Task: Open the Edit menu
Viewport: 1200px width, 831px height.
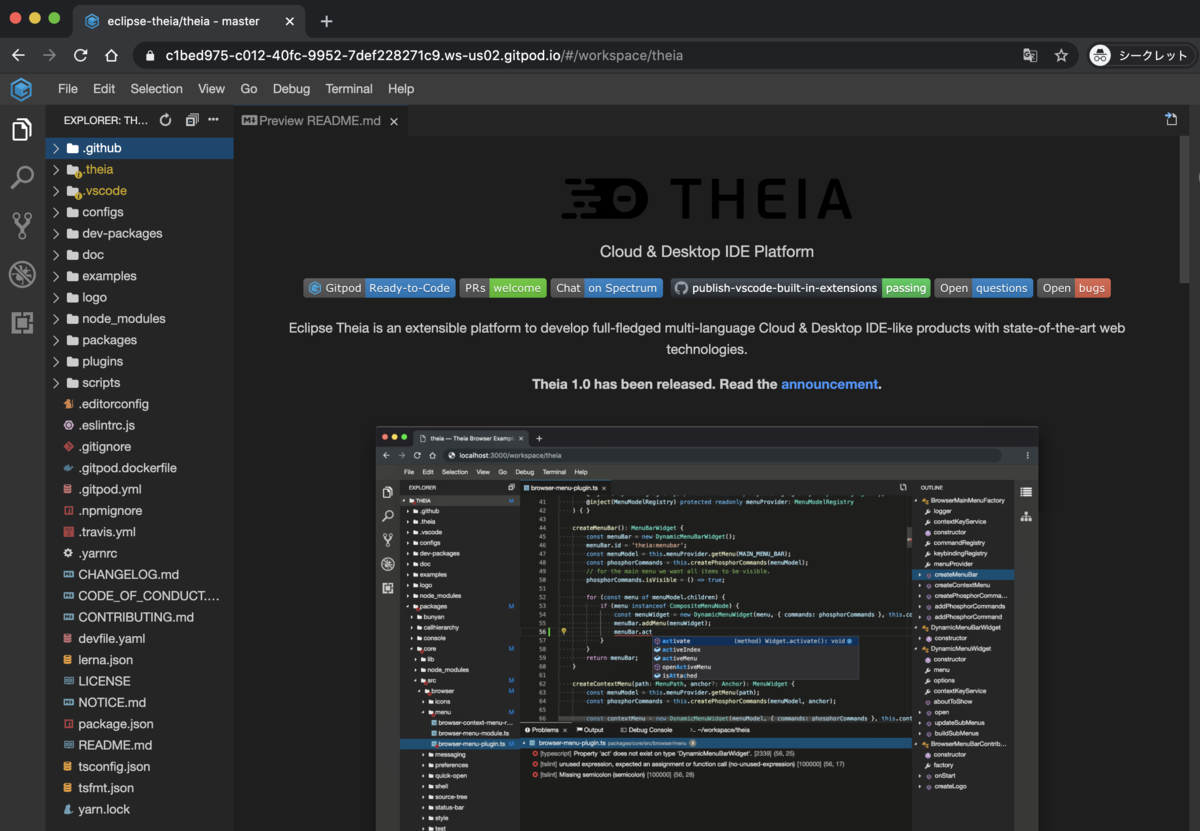Action: [x=104, y=89]
